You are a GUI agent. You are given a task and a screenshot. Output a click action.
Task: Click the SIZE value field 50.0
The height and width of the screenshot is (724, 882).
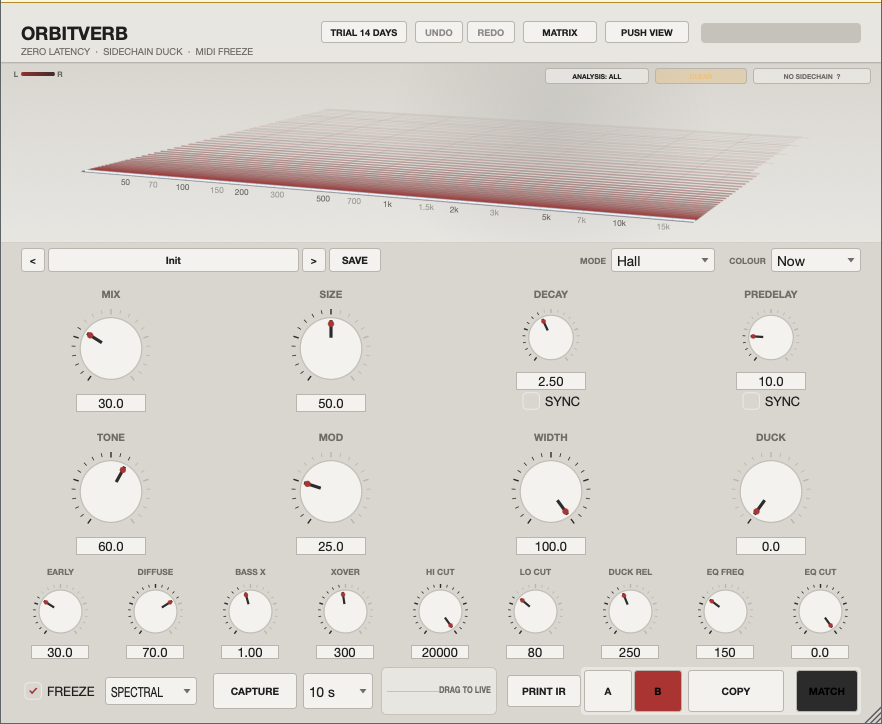tap(331, 403)
